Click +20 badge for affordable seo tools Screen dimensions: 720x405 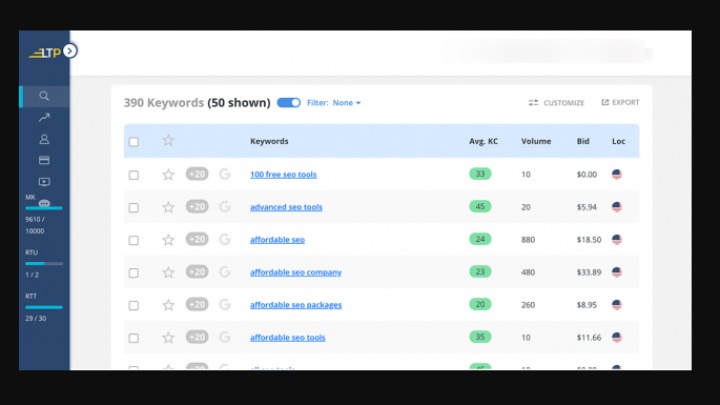click(197, 337)
